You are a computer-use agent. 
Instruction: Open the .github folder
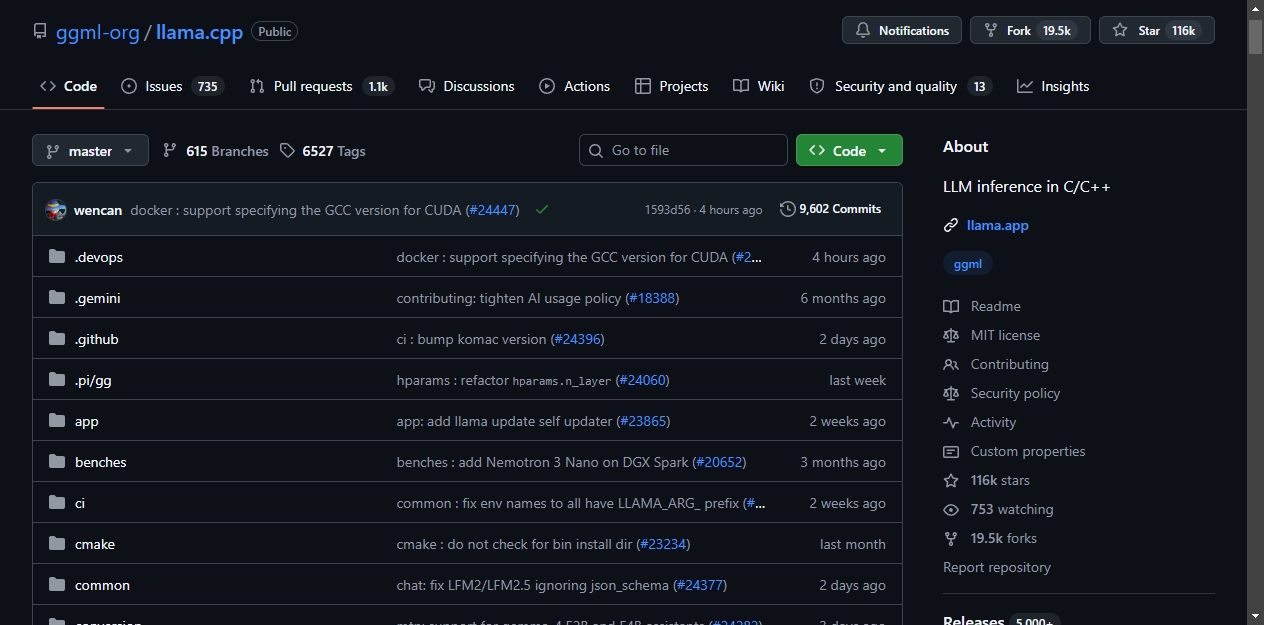coord(97,339)
